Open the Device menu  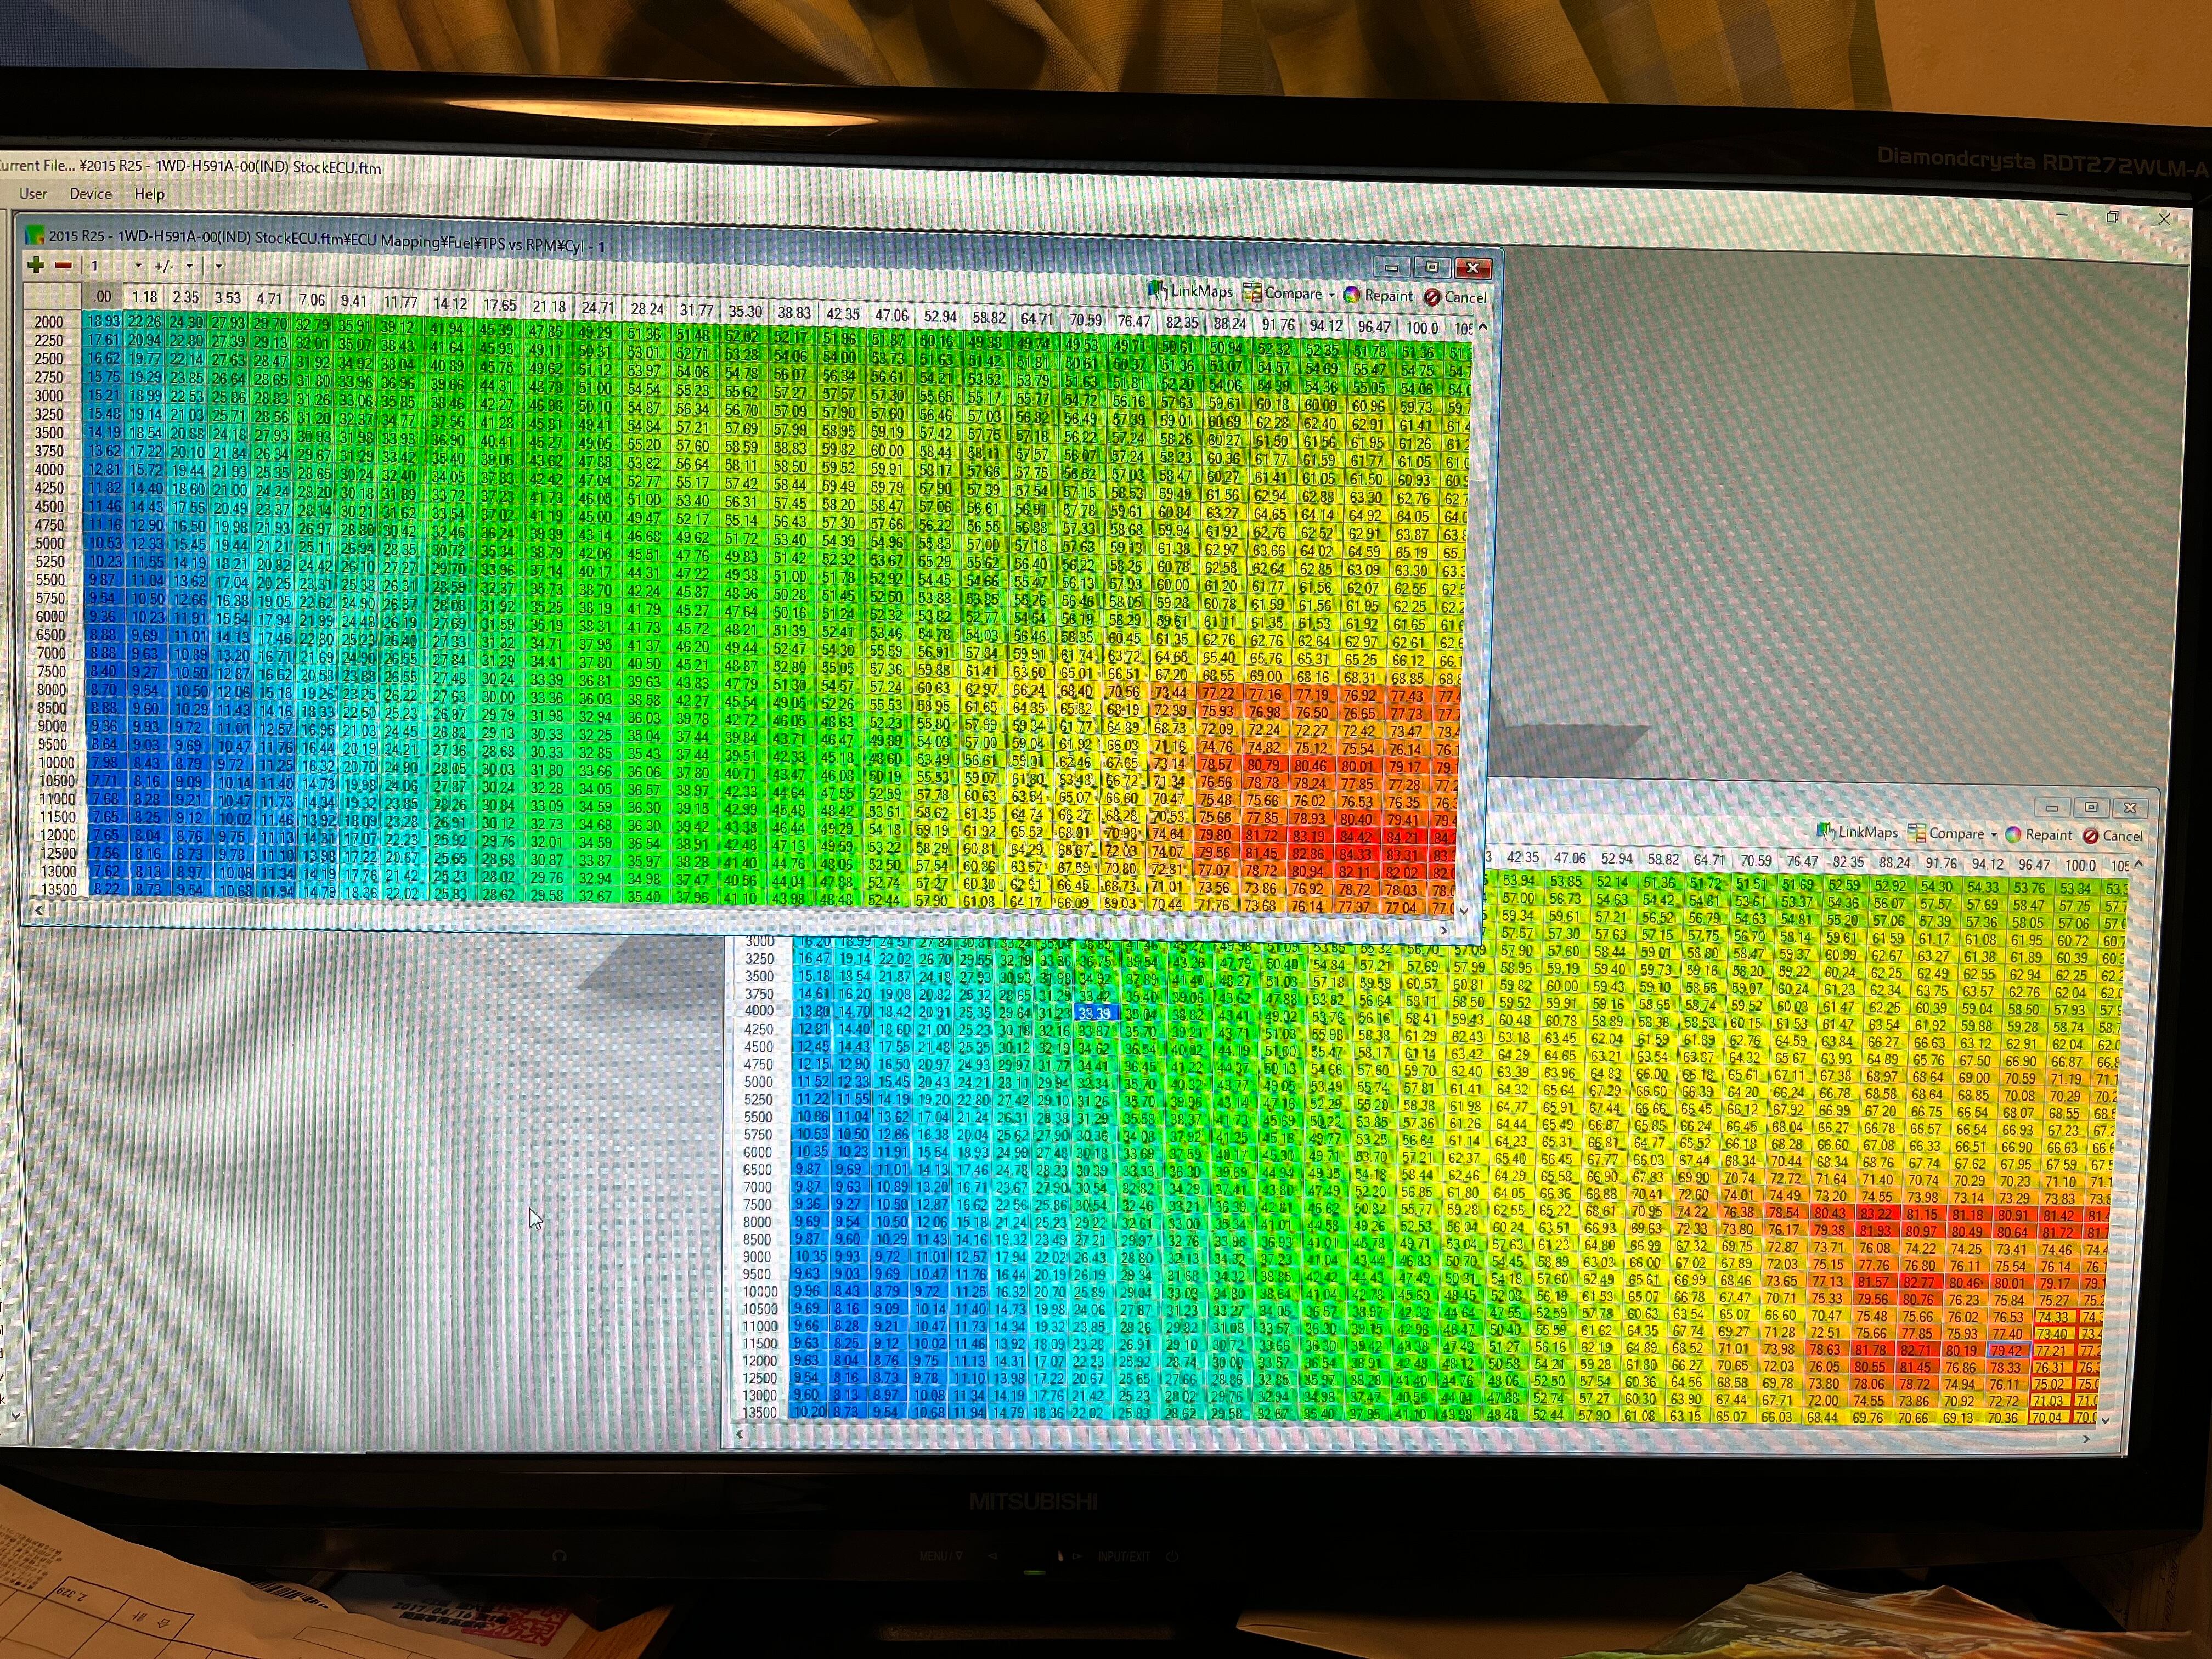[x=90, y=194]
